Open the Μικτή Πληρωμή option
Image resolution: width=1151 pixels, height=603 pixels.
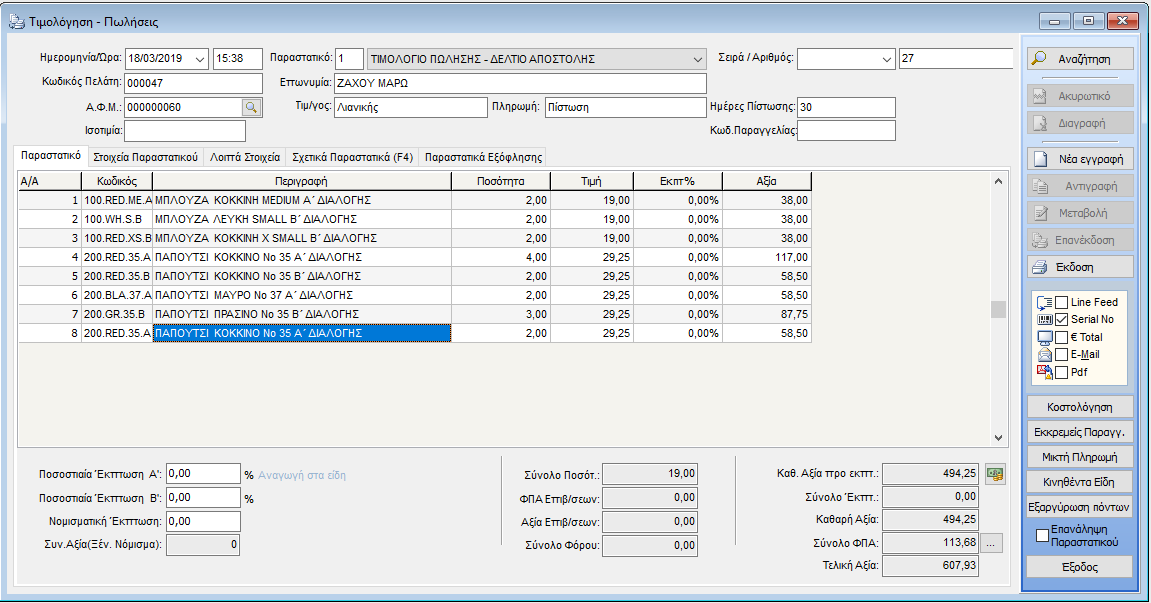[1080, 457]
